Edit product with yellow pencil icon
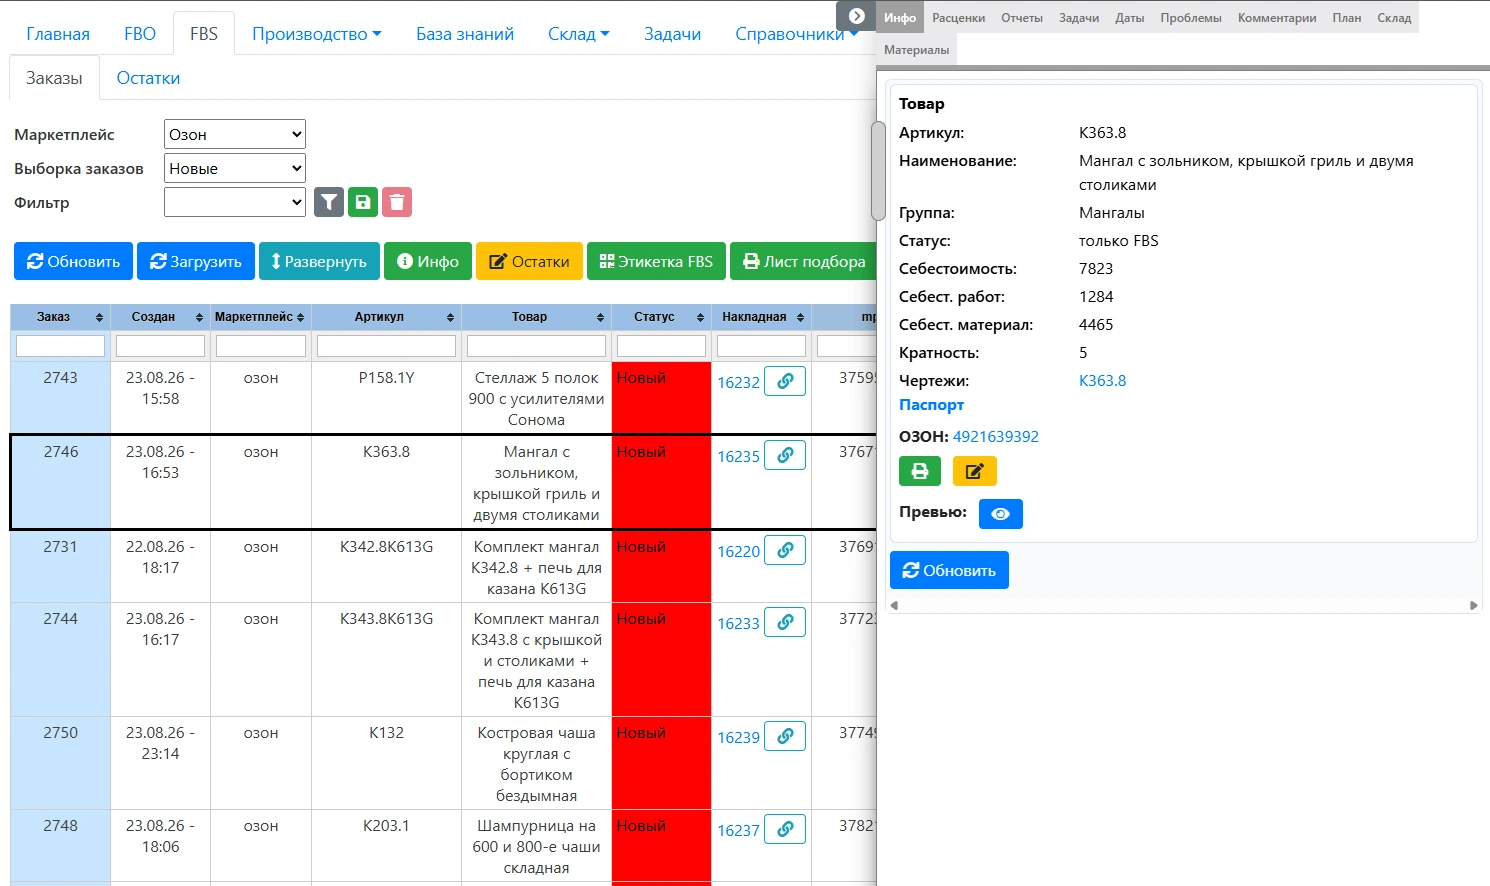 click(975, 471)
